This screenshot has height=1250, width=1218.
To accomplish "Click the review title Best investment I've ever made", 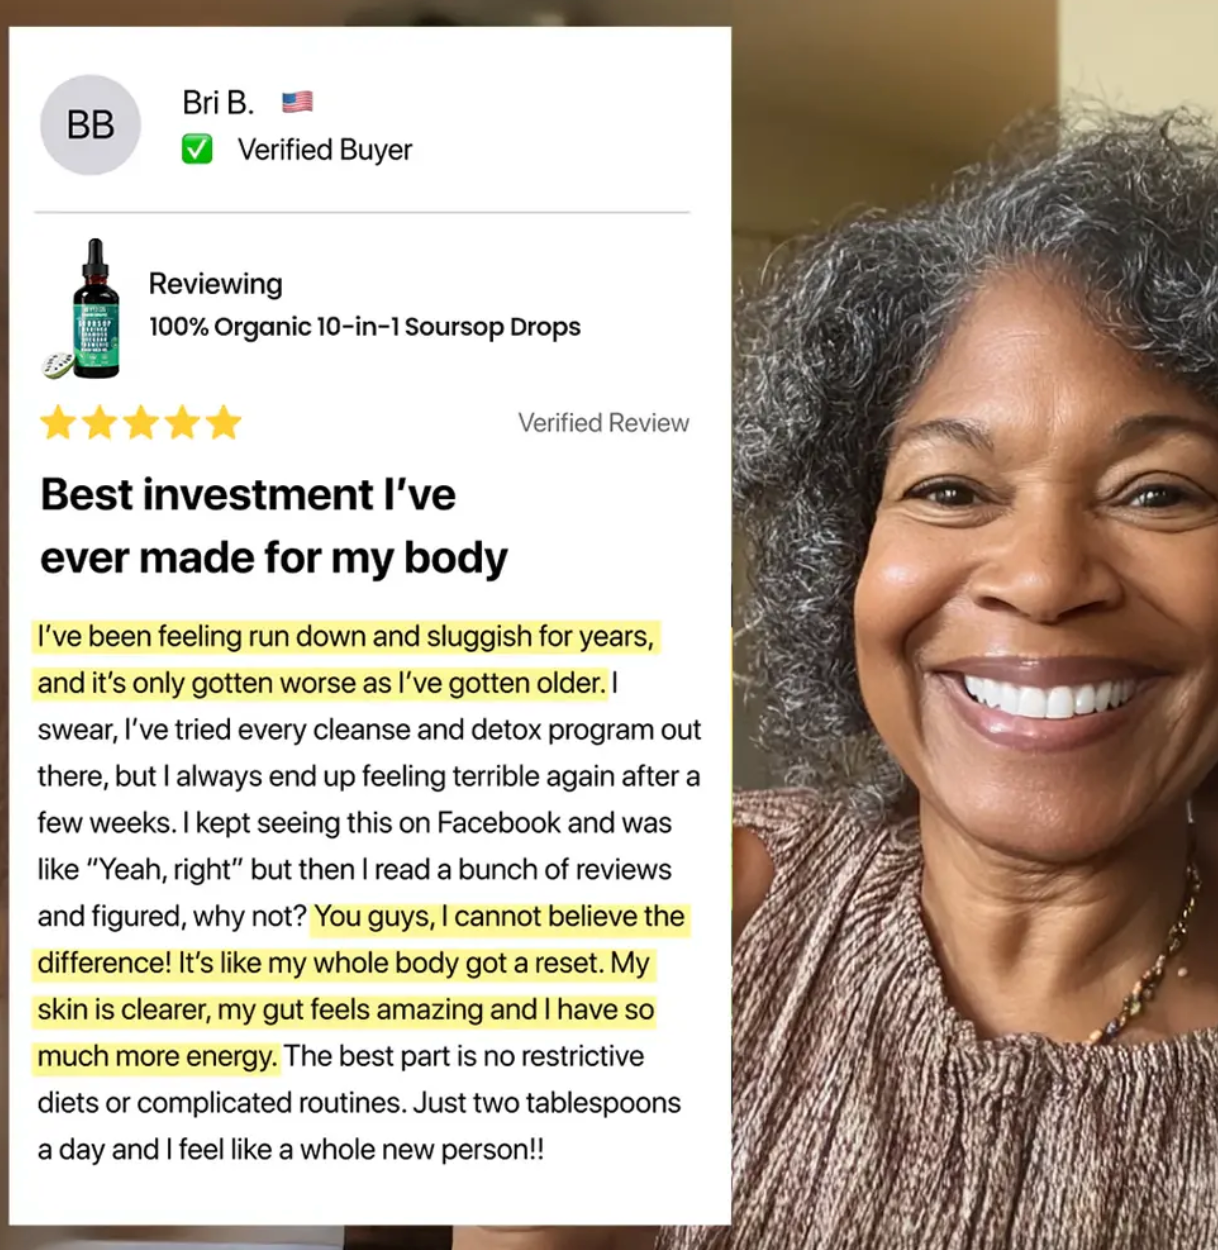I will tap(273, 526).
